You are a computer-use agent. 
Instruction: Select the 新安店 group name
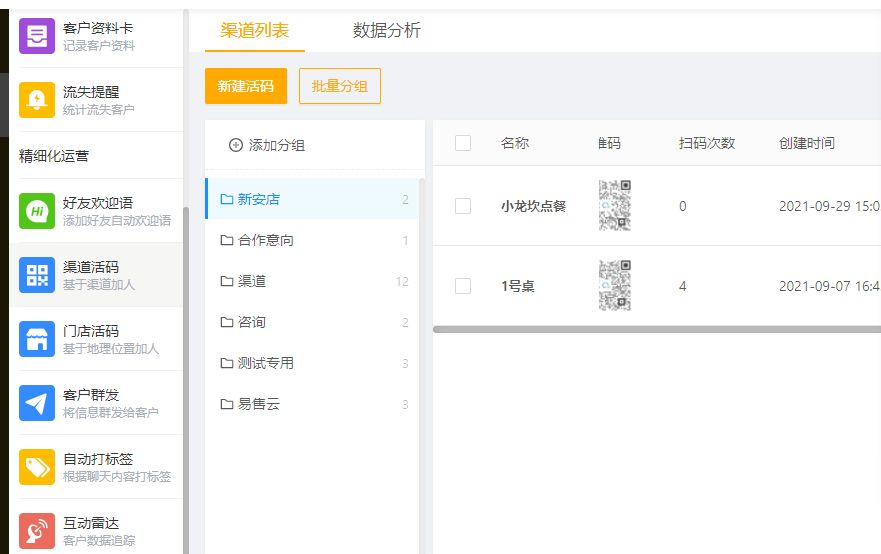(x=258, y=199)
